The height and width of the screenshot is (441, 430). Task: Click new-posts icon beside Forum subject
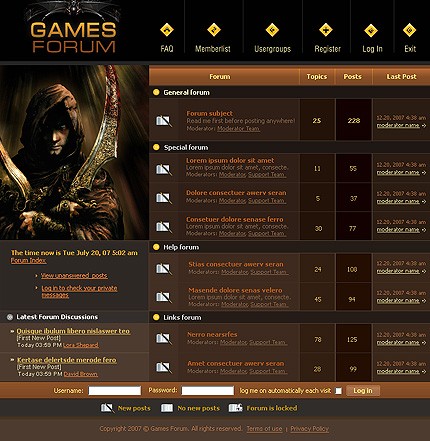click(x=164, y=121)
